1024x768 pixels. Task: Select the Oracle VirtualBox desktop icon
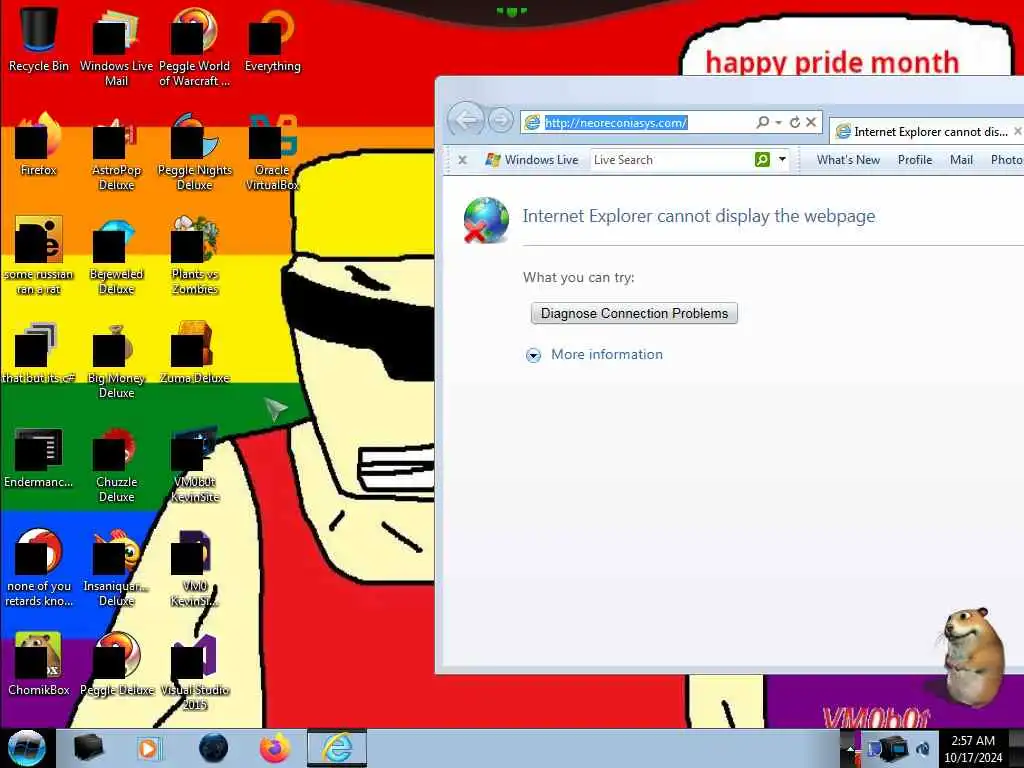click(x=272, y=152)
